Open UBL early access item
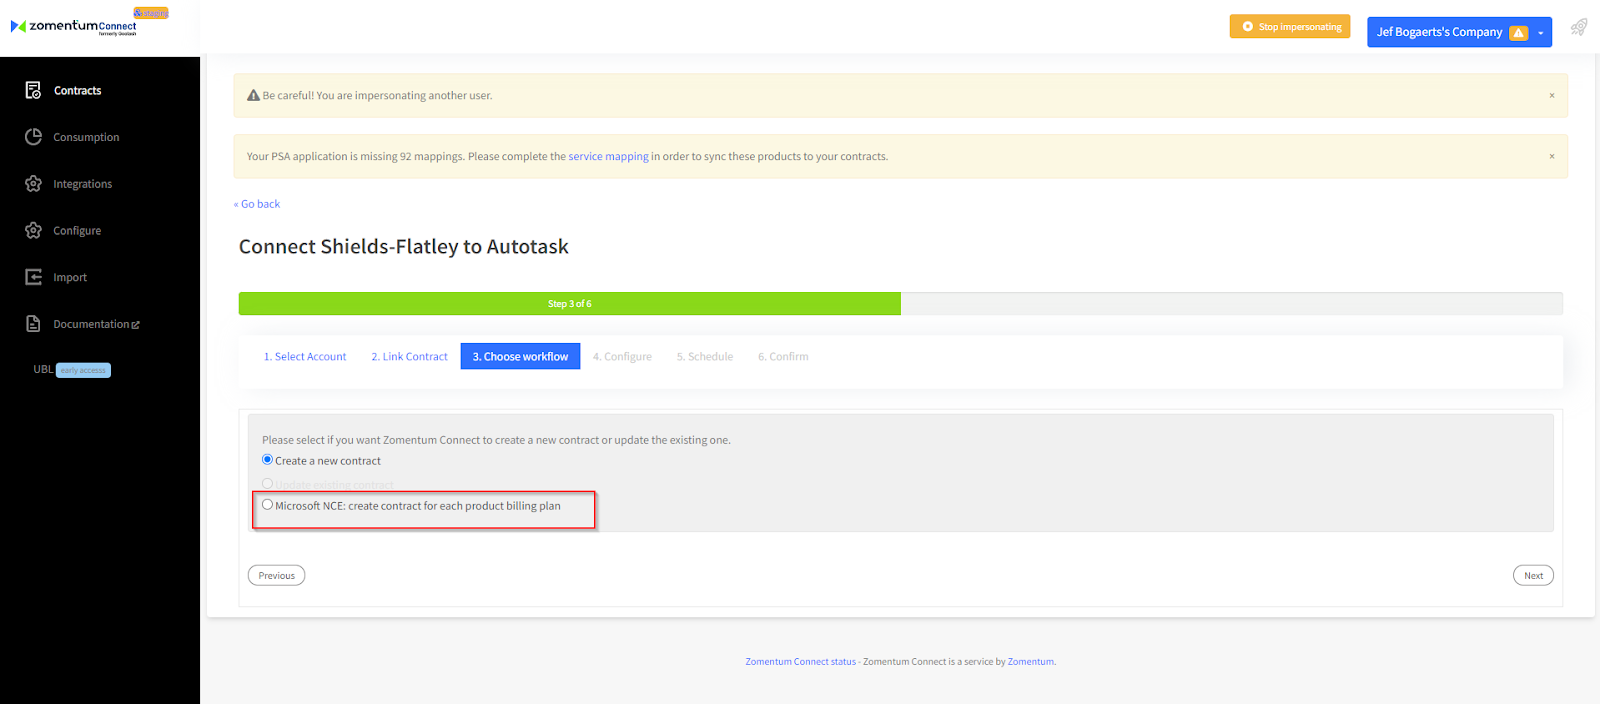Viewport: 1600px width, 704px height. [71, 370]
